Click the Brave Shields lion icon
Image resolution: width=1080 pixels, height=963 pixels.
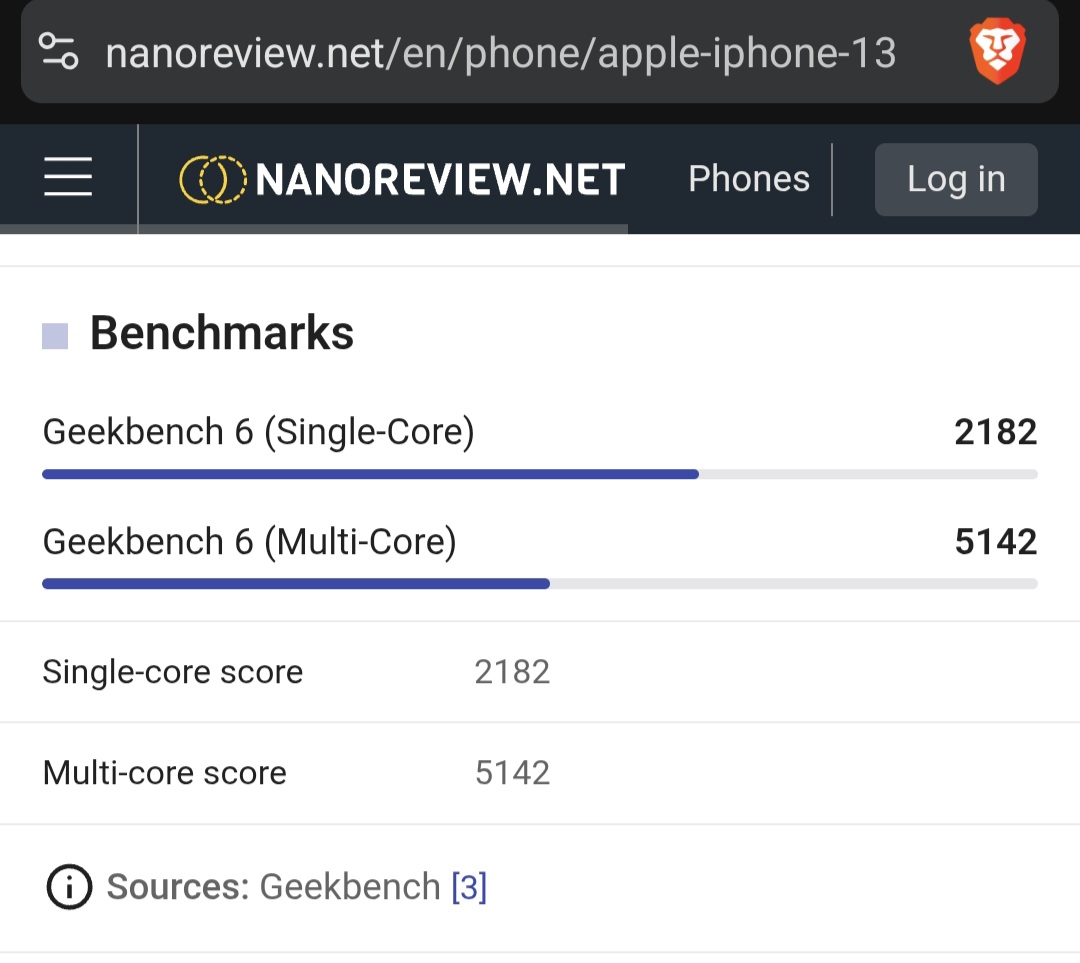click(997, 52)
